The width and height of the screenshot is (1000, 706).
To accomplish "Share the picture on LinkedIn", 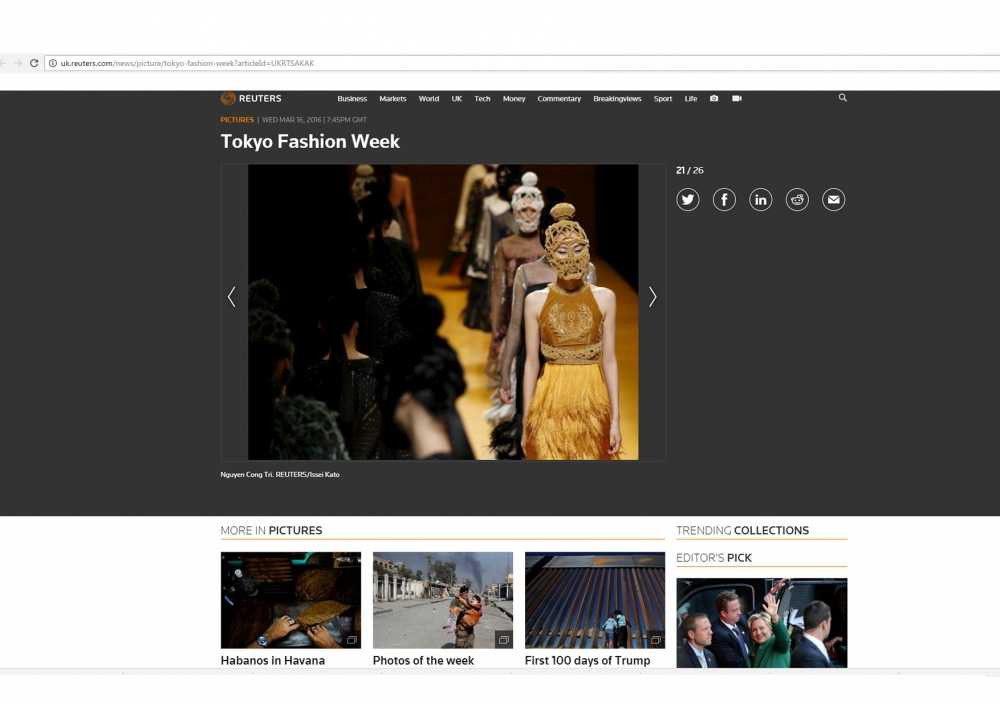I will (x=761, y=200).
